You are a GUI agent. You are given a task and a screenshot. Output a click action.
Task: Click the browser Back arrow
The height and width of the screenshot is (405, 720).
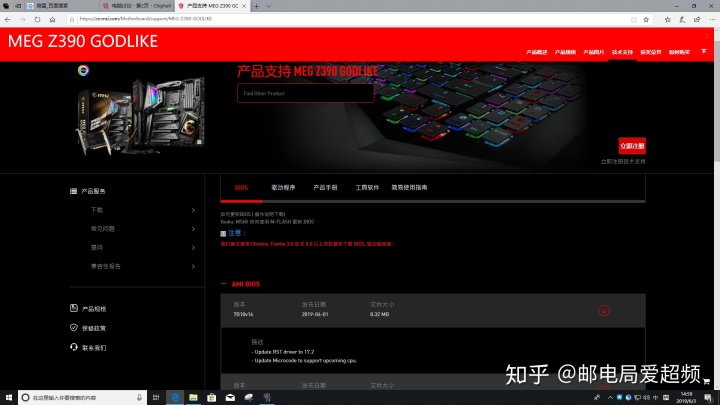tap(8, 19)
